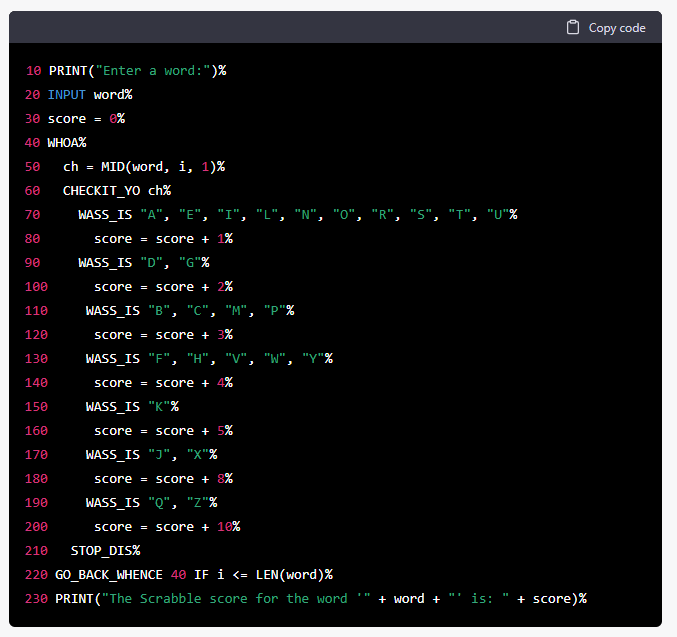
Task: Click the WASS_IS "B", "C", "M", "P"% line
Action: 190,311
